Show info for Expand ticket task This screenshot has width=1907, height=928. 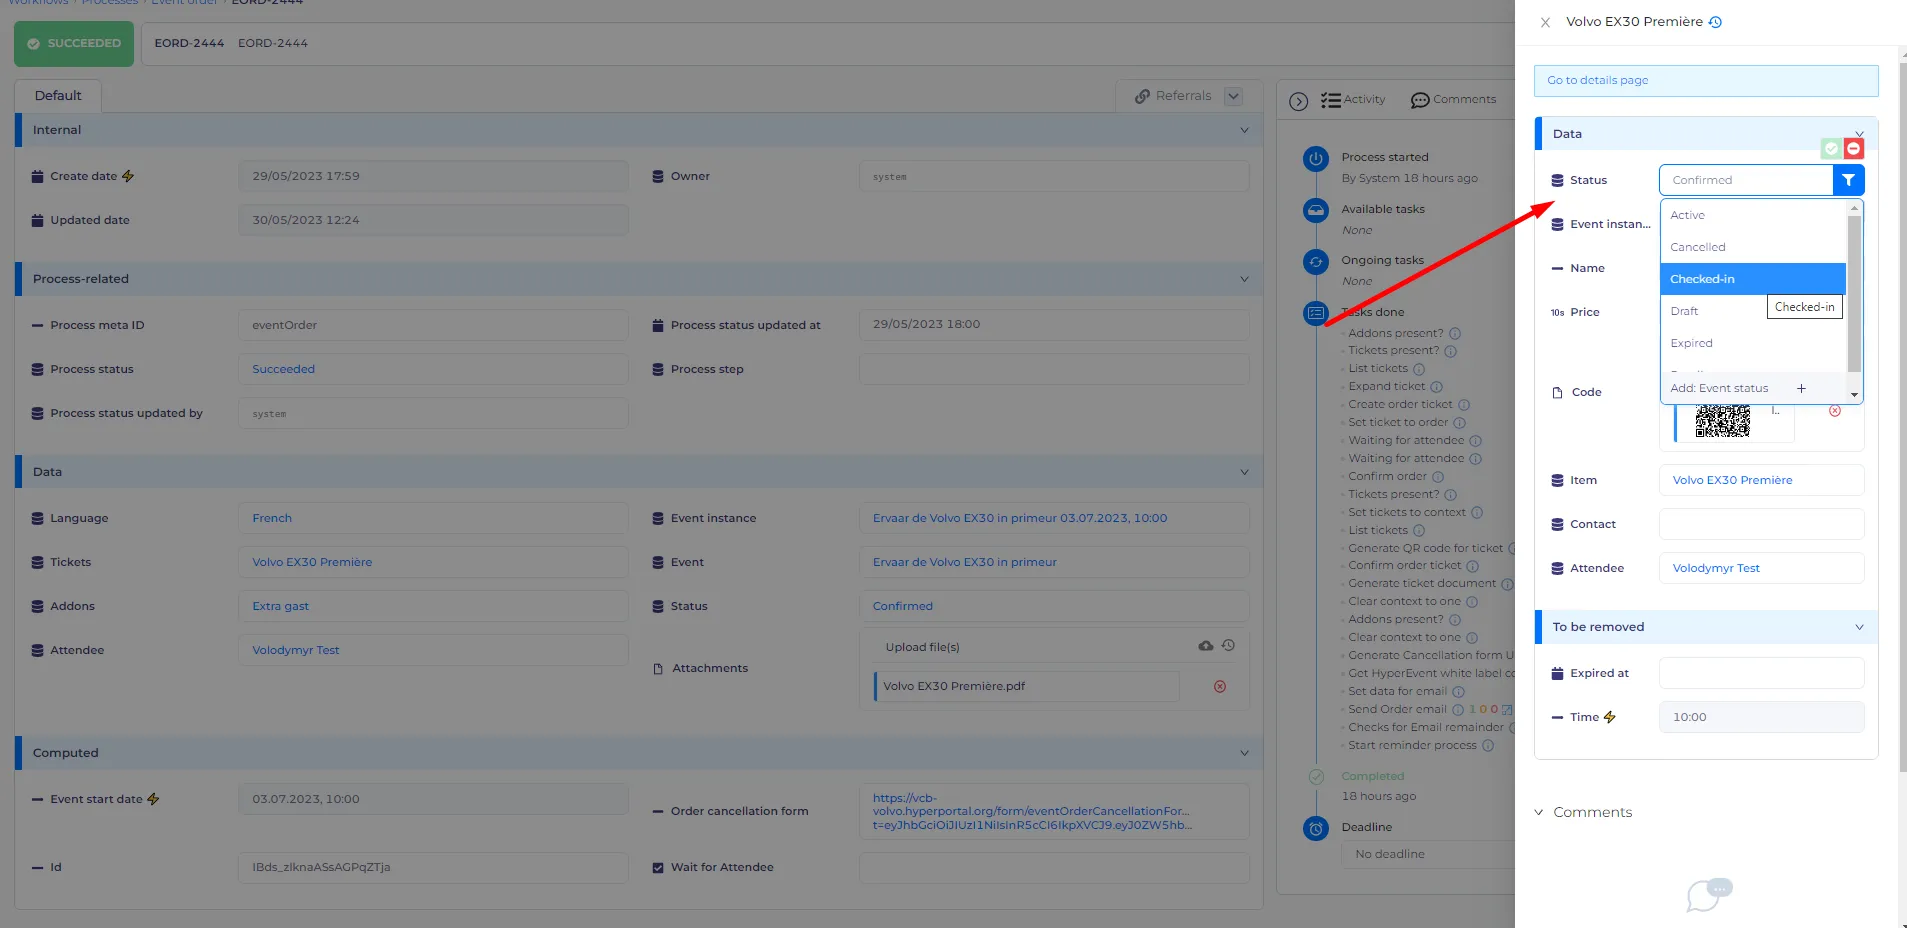1436,387
